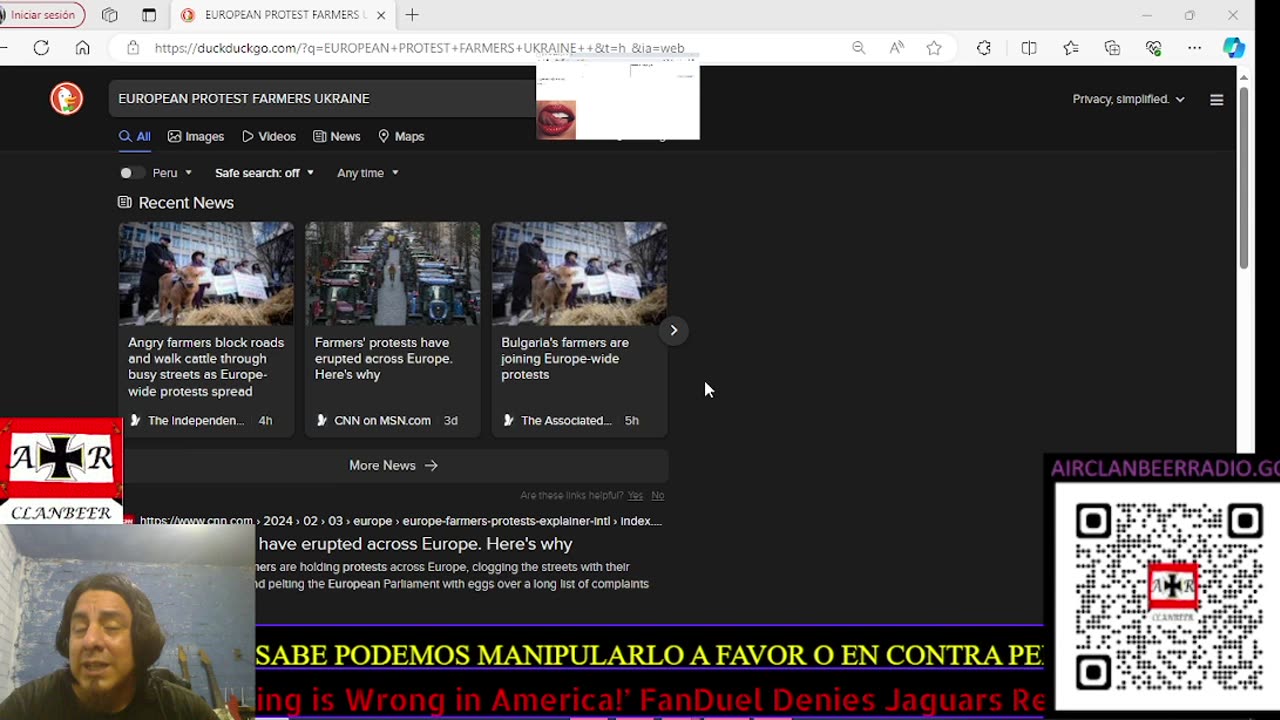The height and width of the screenshot is (720, 1280).
Task: Read Farmers' protests have erupted headline card
Action: [x=383, y=358]
